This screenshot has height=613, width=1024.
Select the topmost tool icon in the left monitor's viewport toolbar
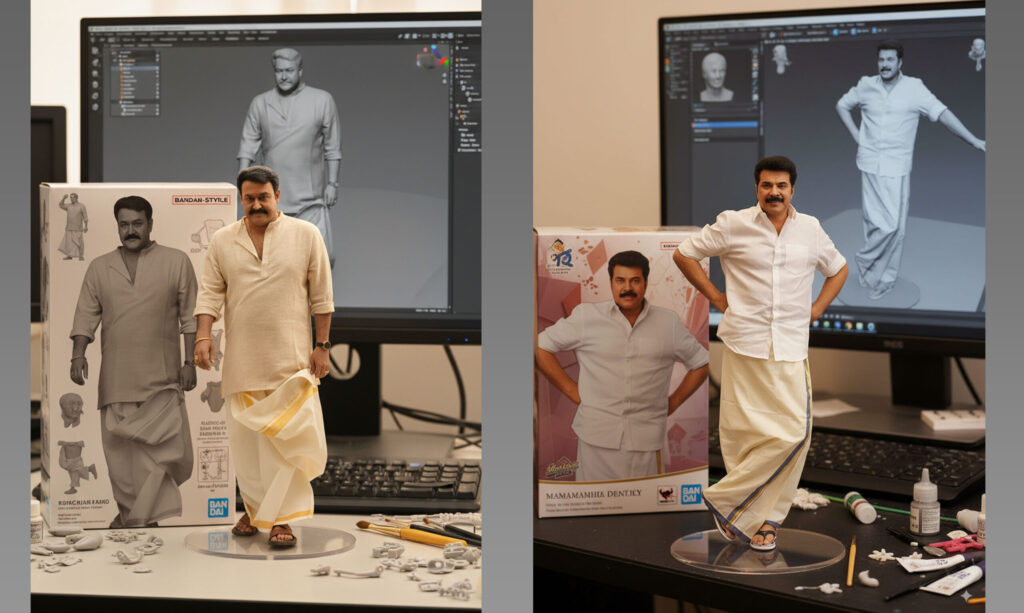pyautogui.click(x=96, y=49)
